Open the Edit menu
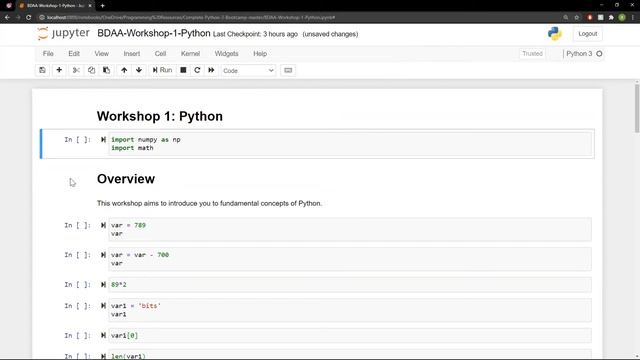Image resolution: width=640 pixels, height=360 pixels. click(74, 53)
